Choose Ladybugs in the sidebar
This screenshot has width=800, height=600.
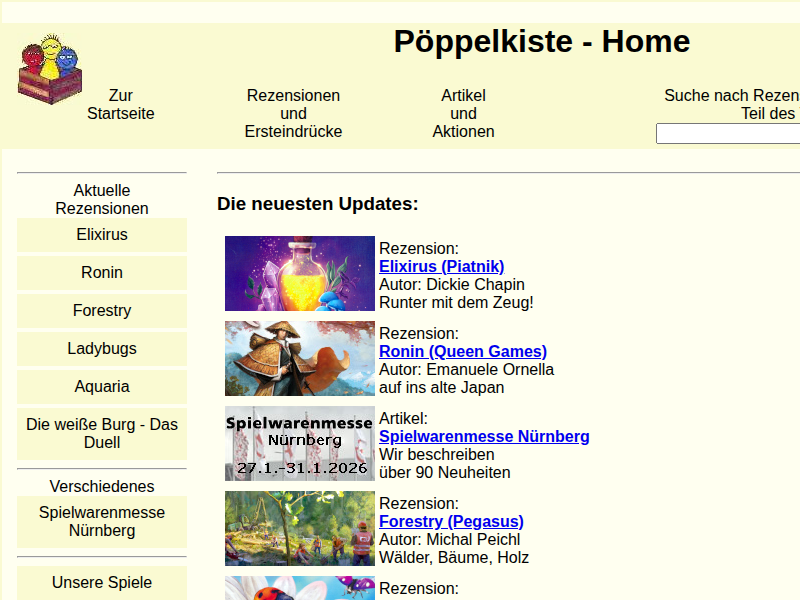(x=102, y=349)
